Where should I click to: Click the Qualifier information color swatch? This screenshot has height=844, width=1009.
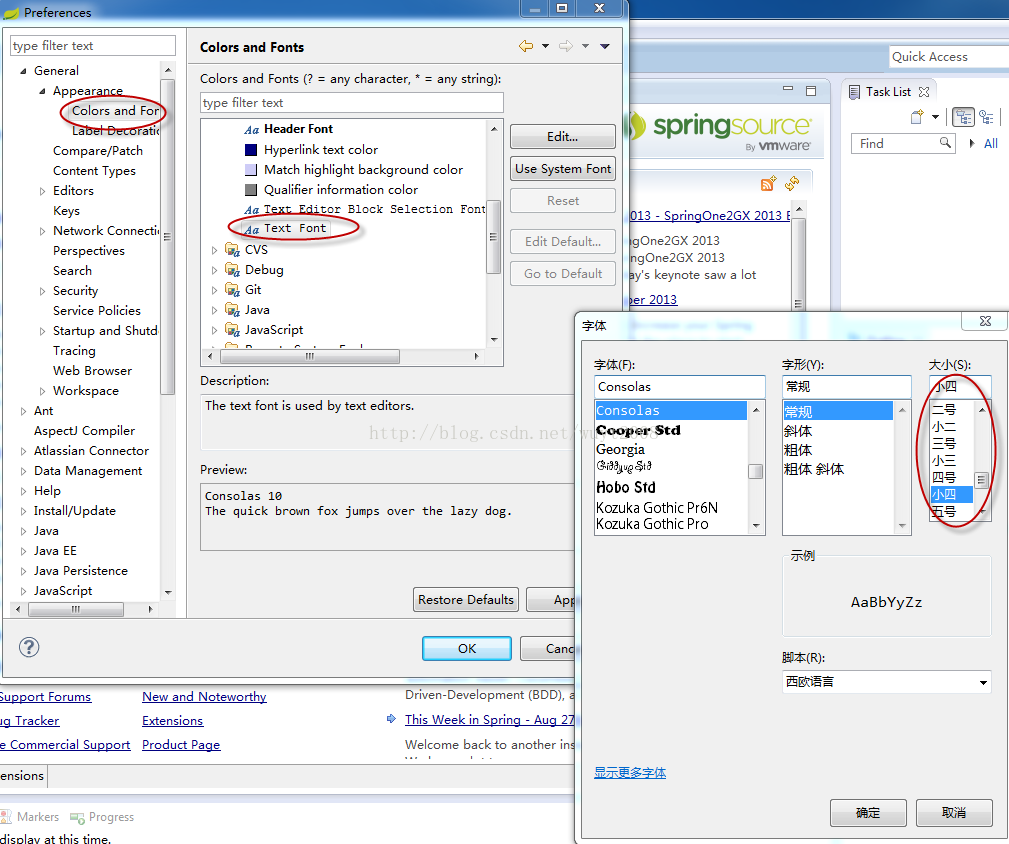click(251, 190)
